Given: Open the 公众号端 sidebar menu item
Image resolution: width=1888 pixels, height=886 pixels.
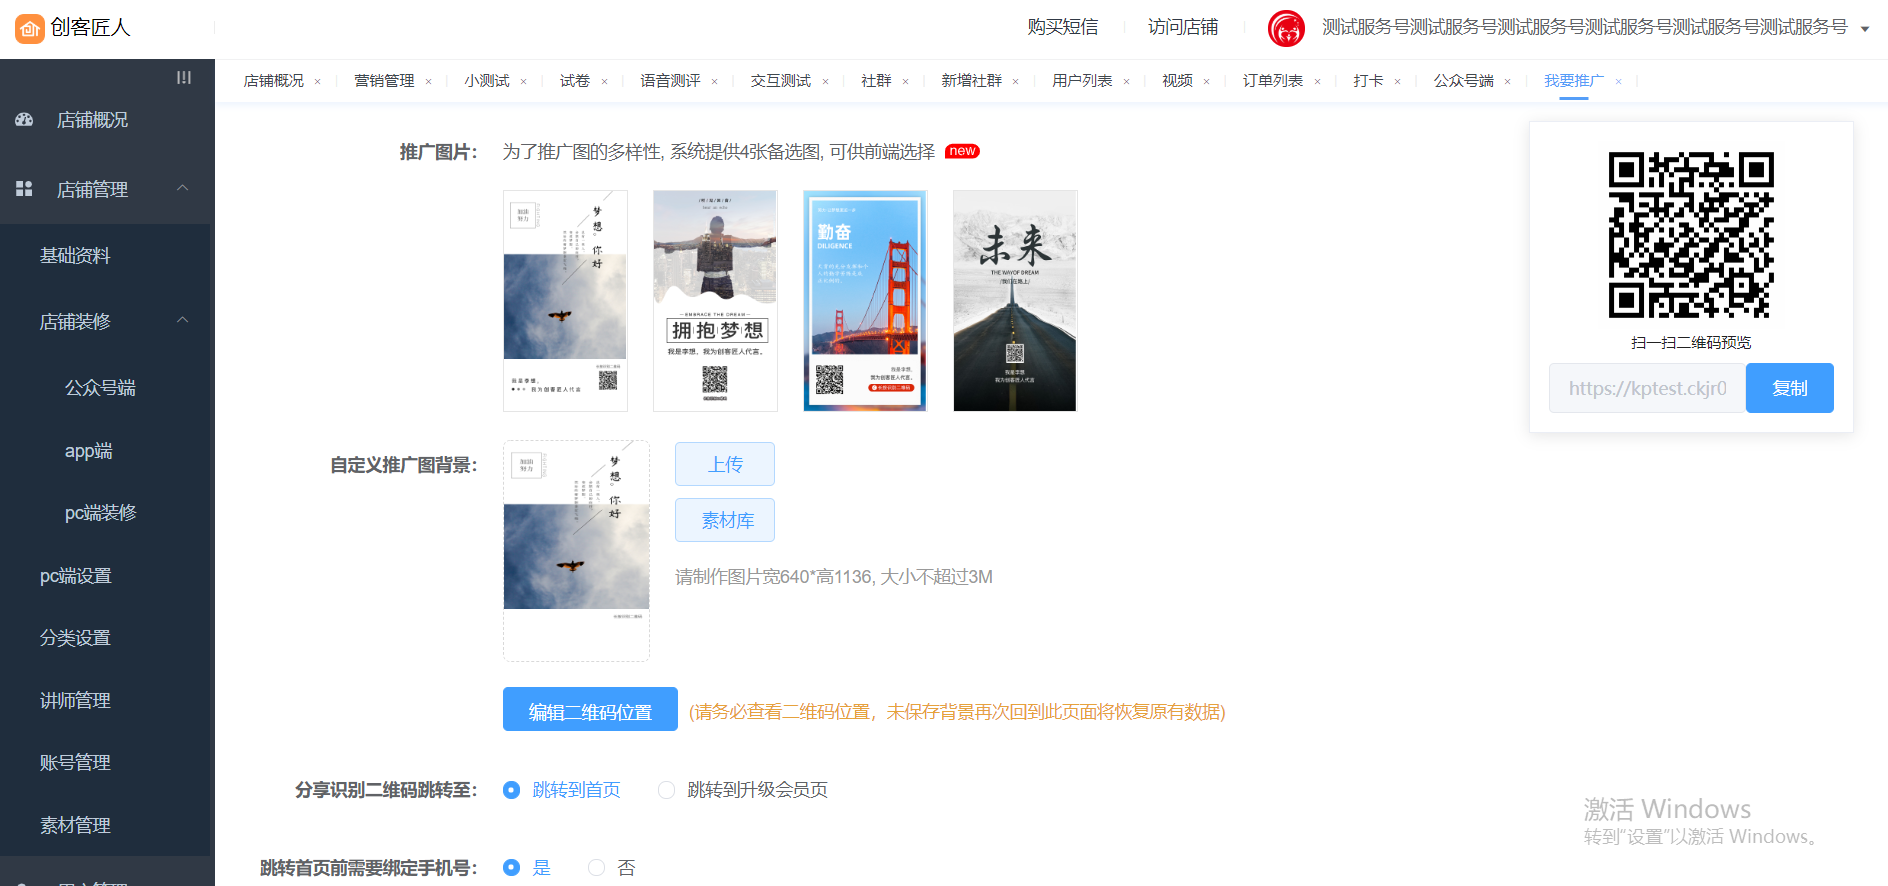Looking at the screenshot, I should 100,388.
